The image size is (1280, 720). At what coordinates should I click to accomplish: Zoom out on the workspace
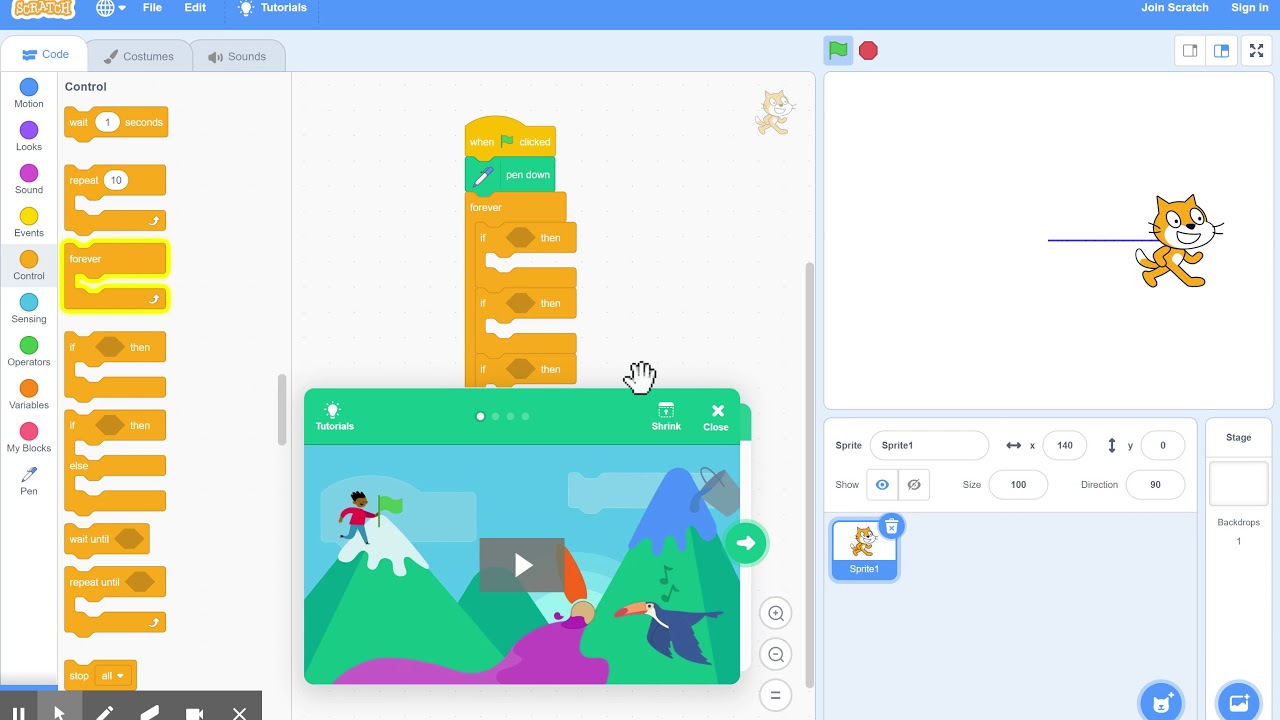click(x=775, y=654)
